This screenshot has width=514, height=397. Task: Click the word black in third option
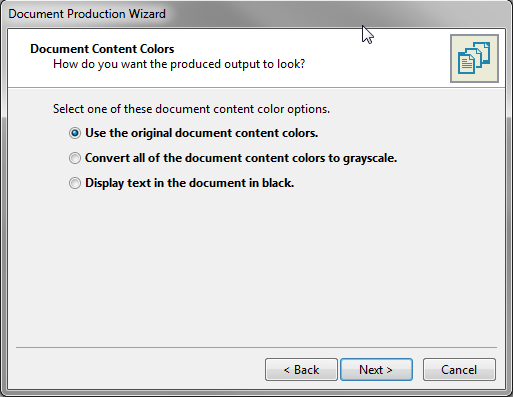pyautogui.click(x=278, y=183)
